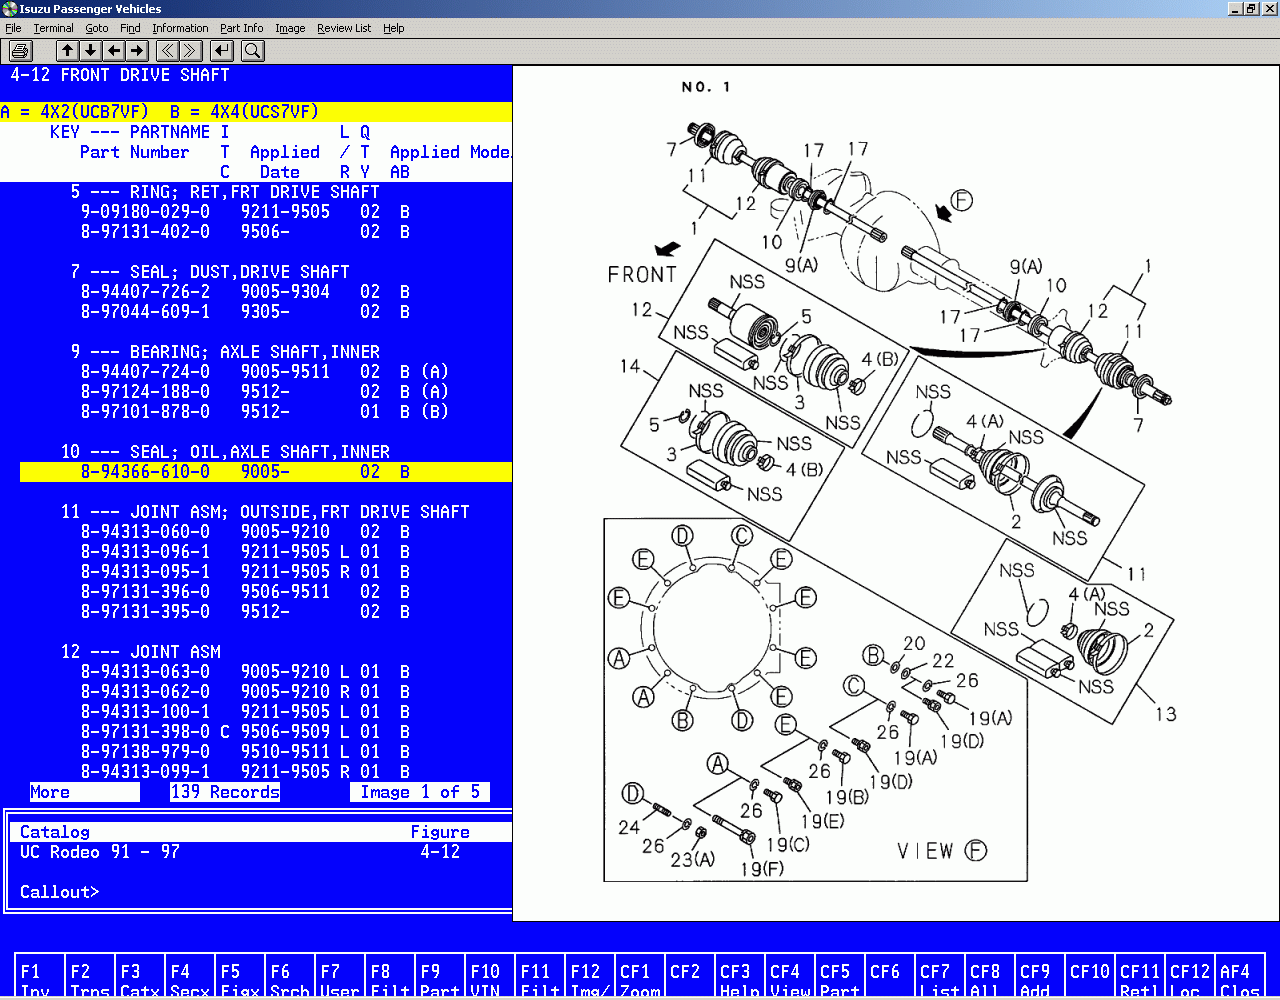Click the CF9 Add function key
The width and height of the screenshot is (1280, 1000).
pyautogui.click(x=1039, y=977)
